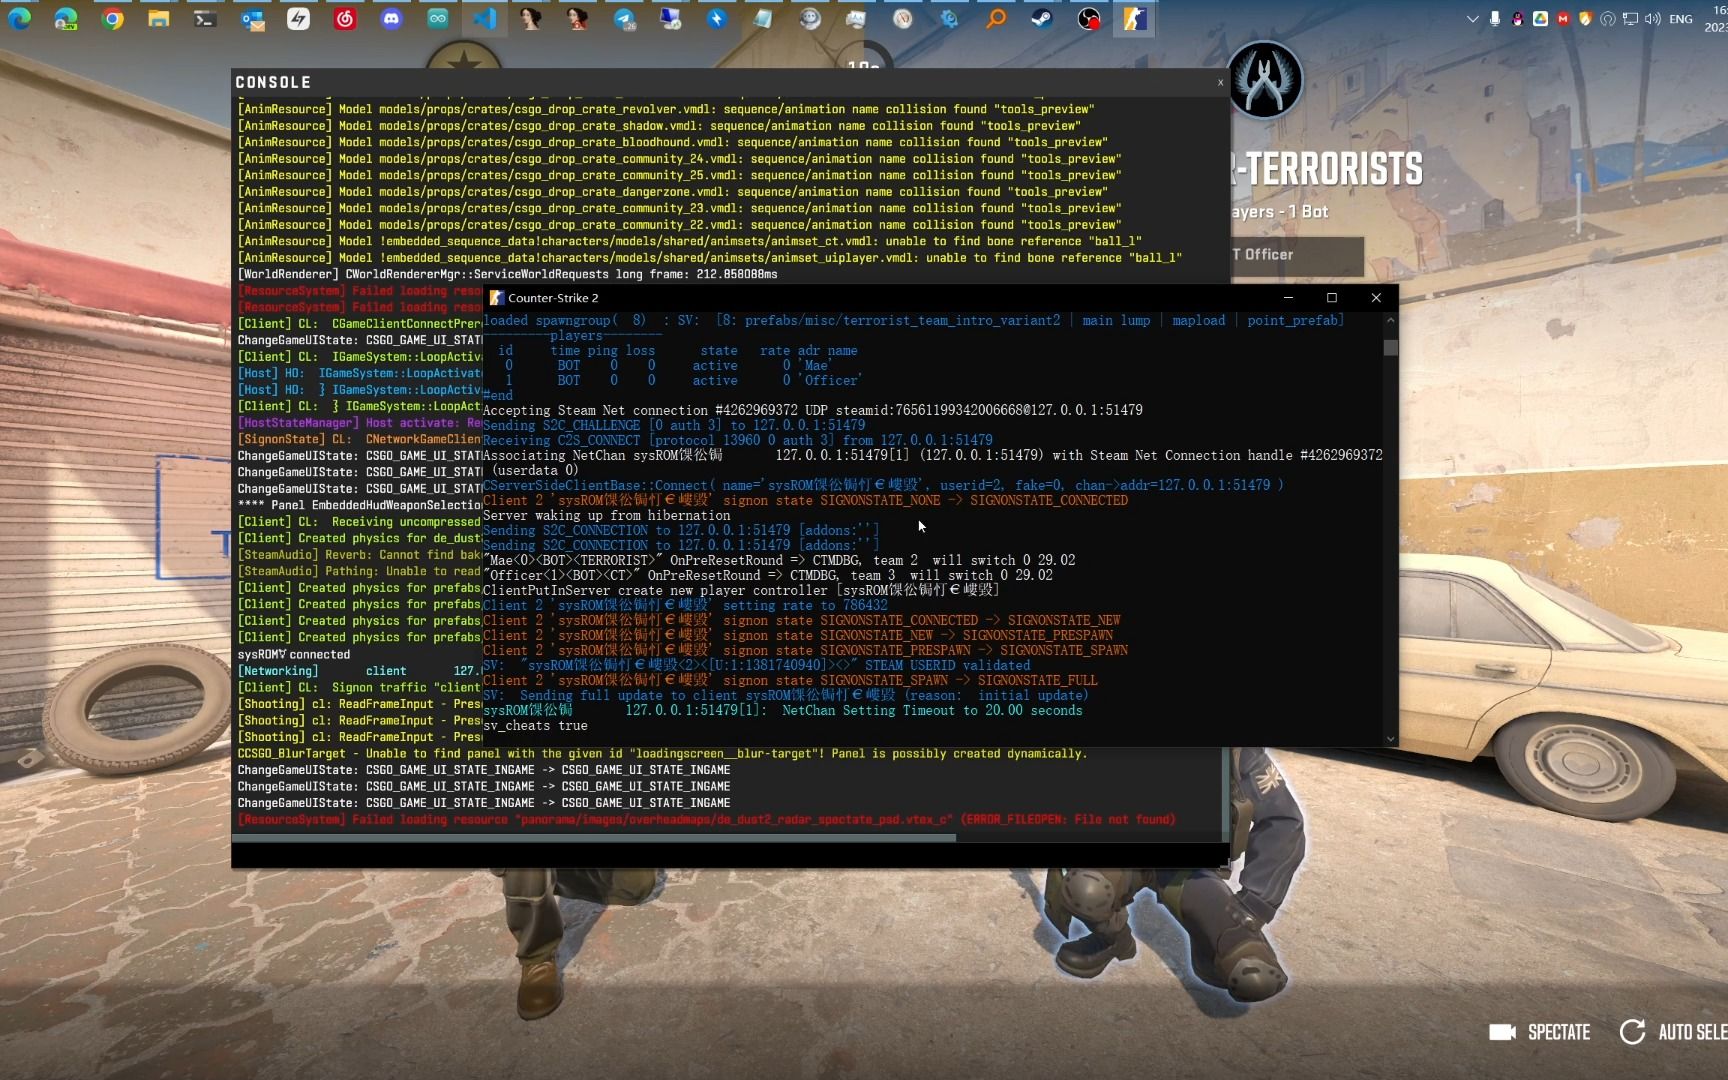The width and height of the screenshot is (1728, 1080).
Task: Click the csgo_drop_crate_revolver.vmdl line
Action: pyautogui.click(x=665, y=109)
